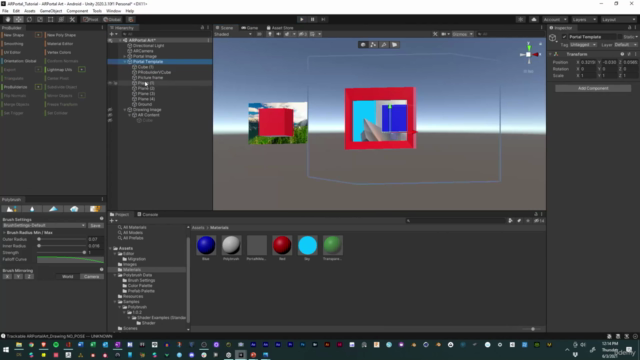Open scene camera settings icon

pos(445,34)
